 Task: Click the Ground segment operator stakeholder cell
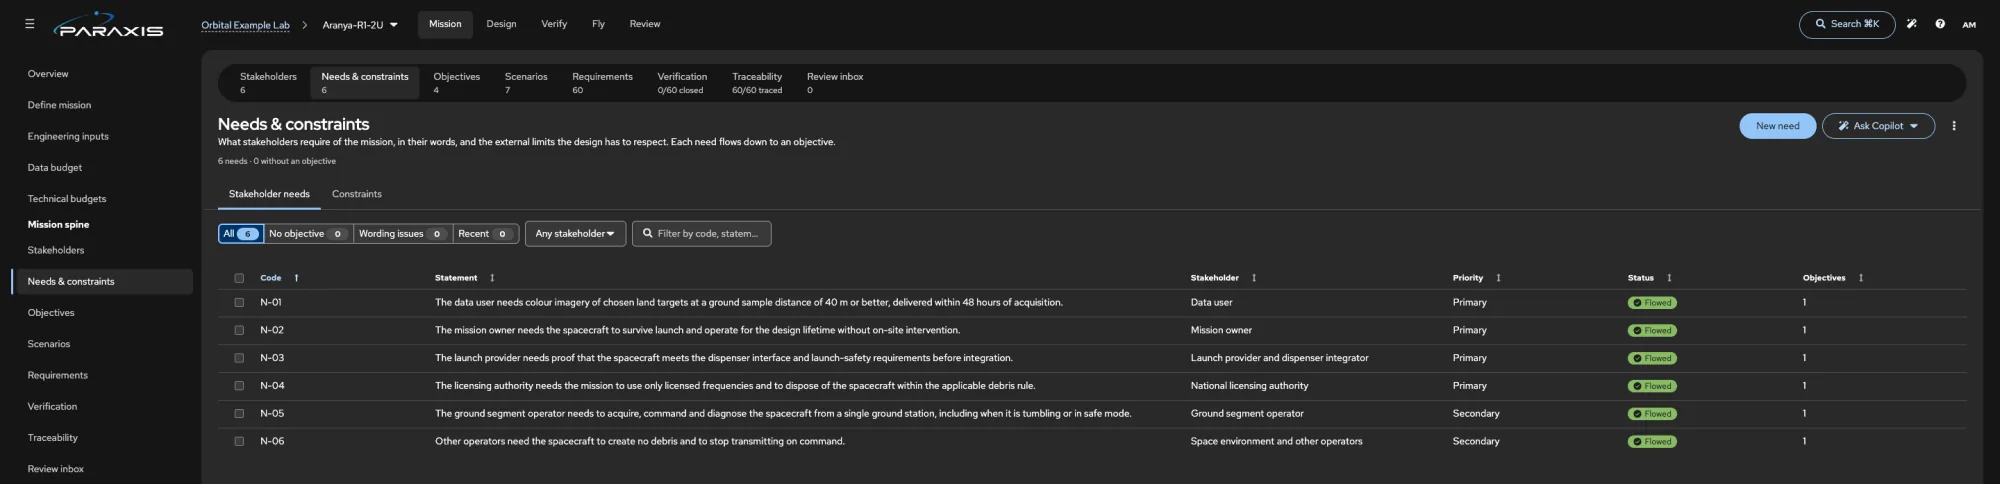(x=1247, y=413)
